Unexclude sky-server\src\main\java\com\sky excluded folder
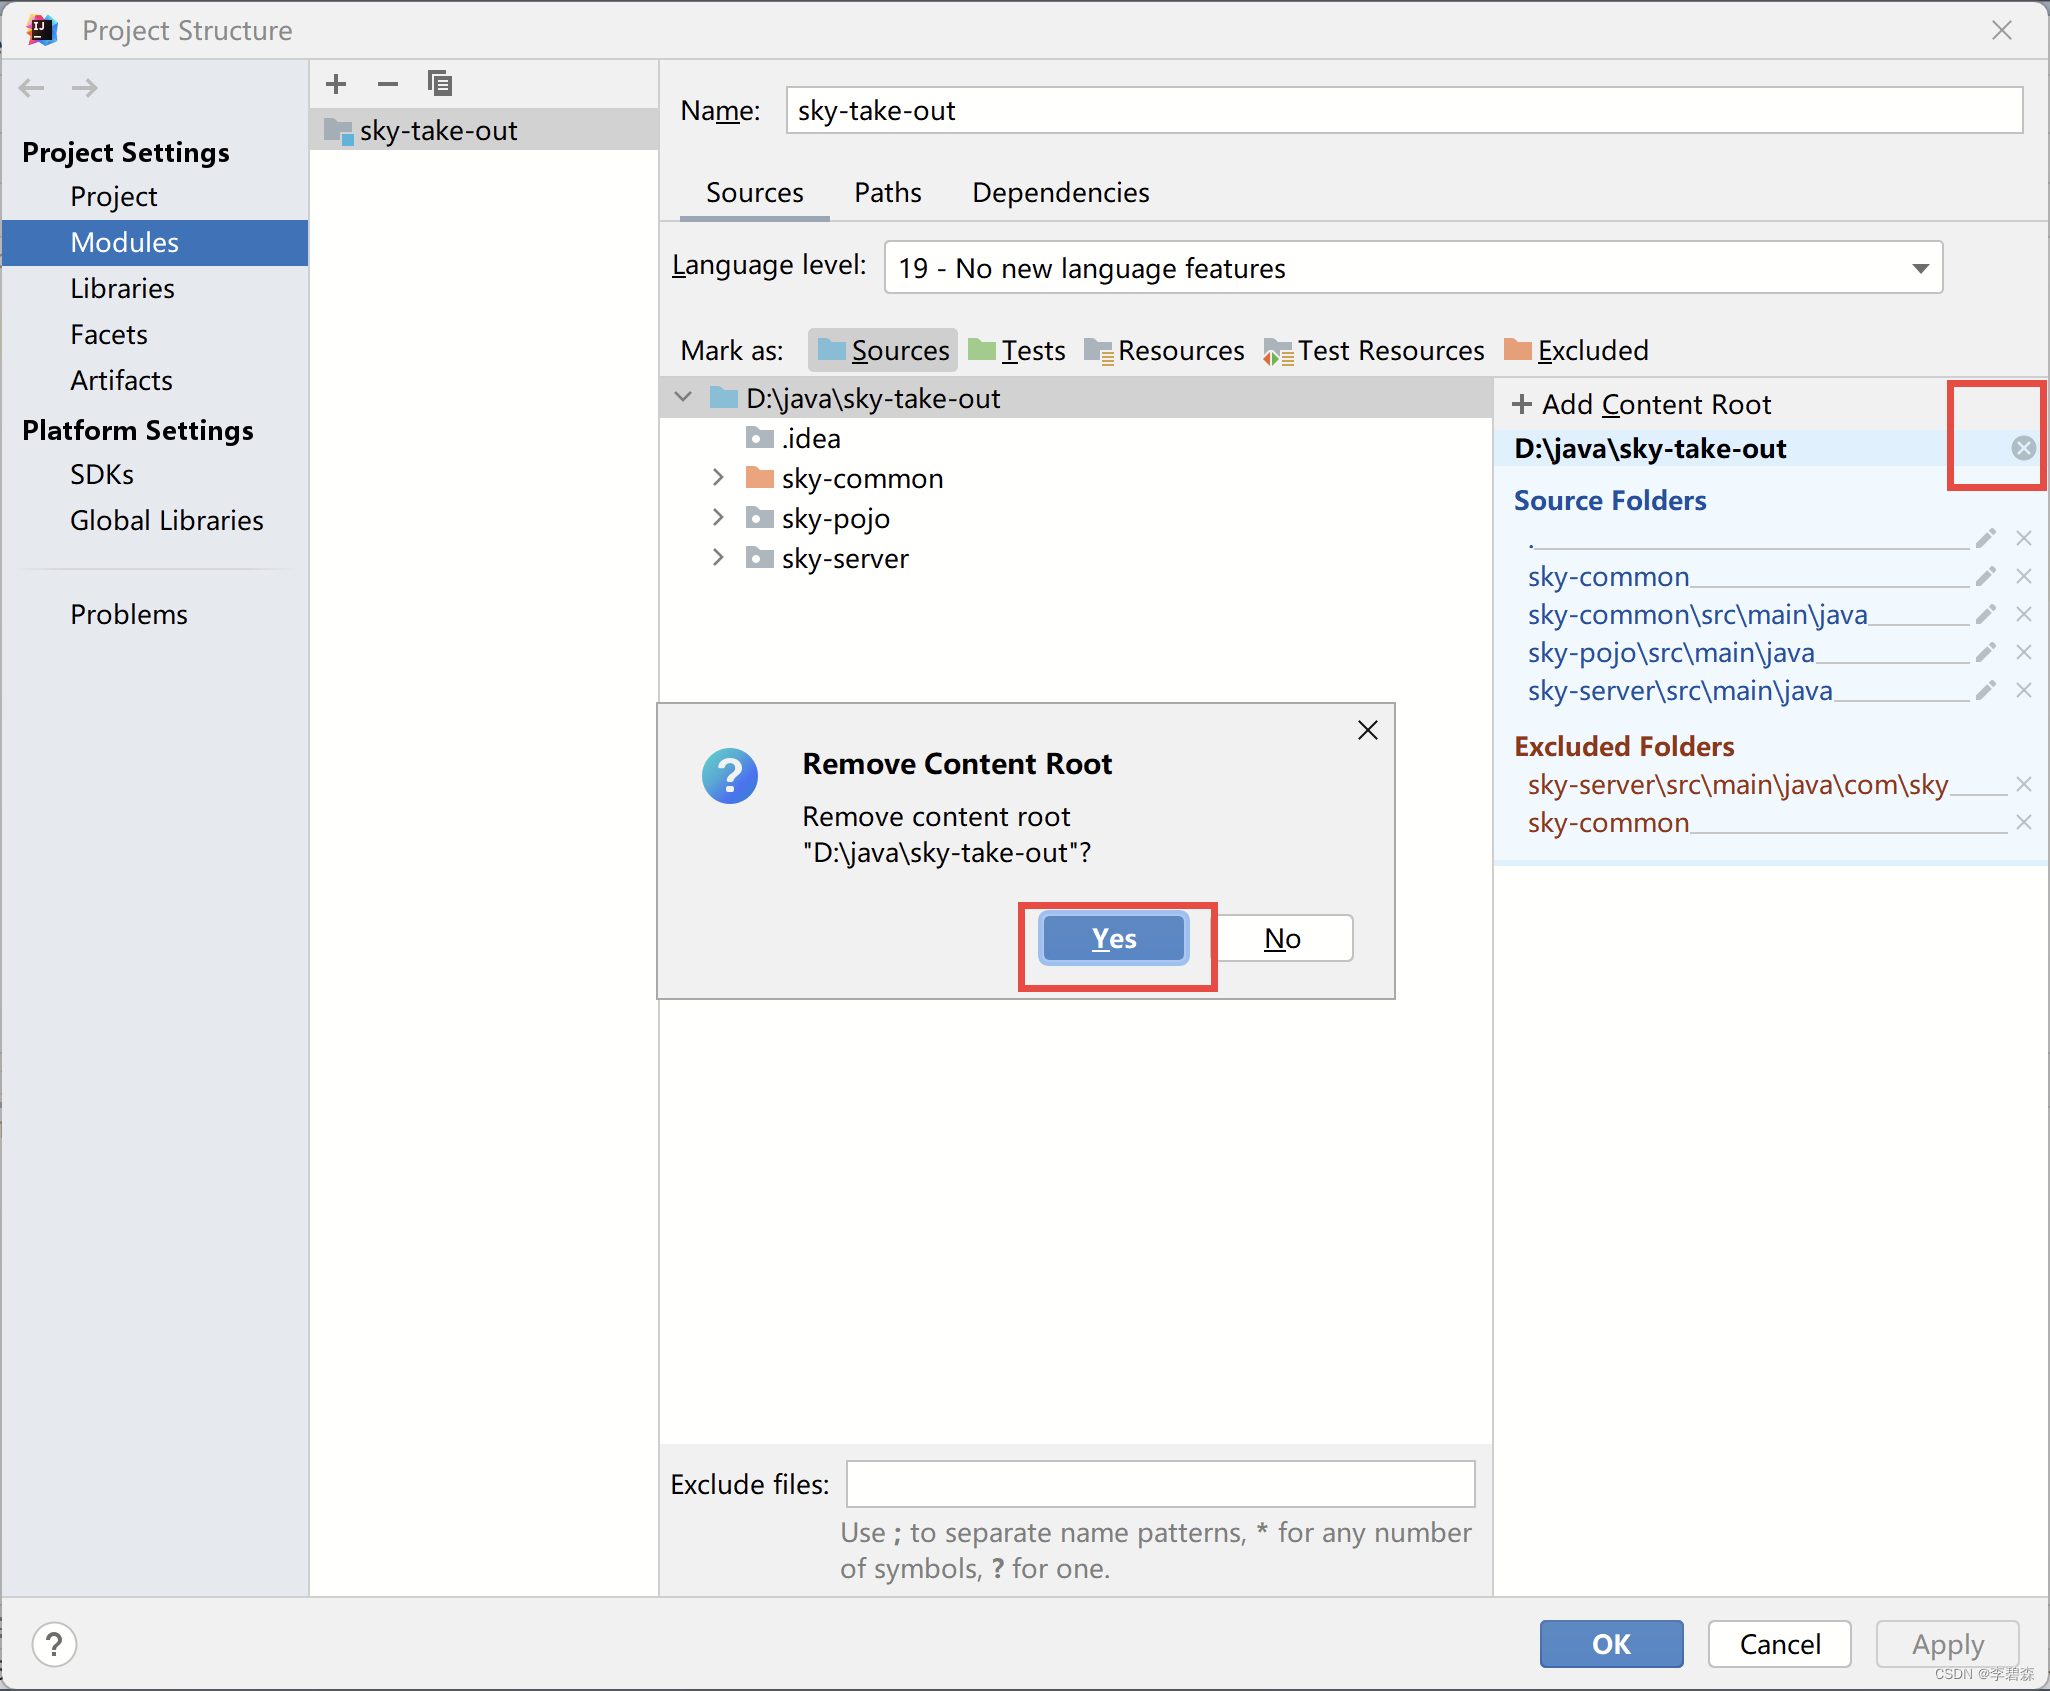Screen dimensions: 2050x1691 2024,785
